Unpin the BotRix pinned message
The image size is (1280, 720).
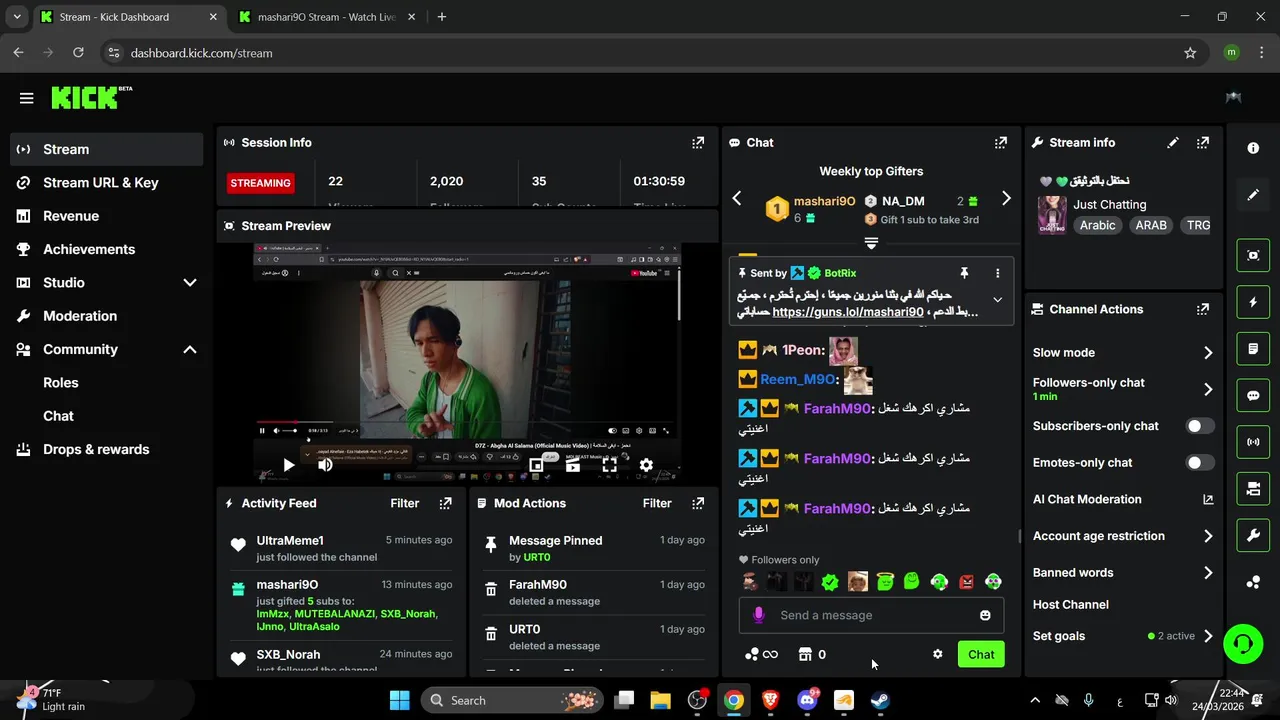click(964, 273)
